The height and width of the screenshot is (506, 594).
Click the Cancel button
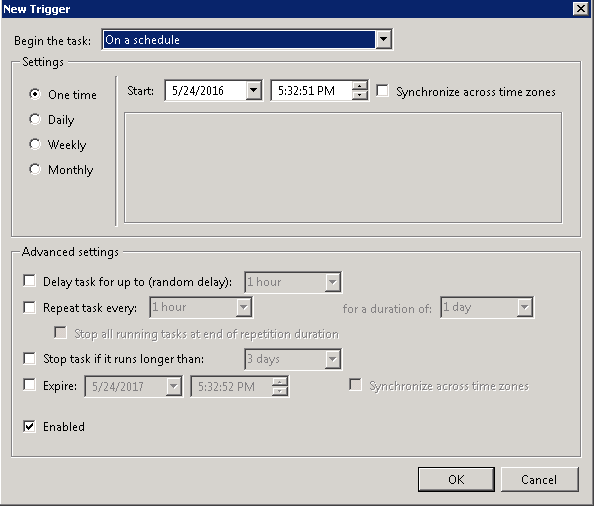539,479
